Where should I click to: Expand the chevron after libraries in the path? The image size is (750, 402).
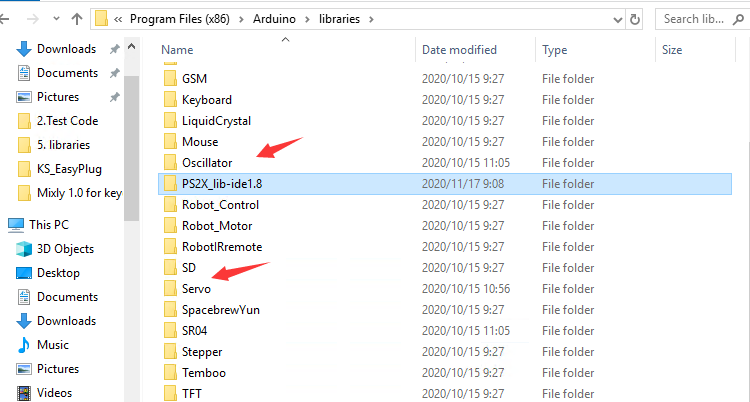[x=371, y=20]
